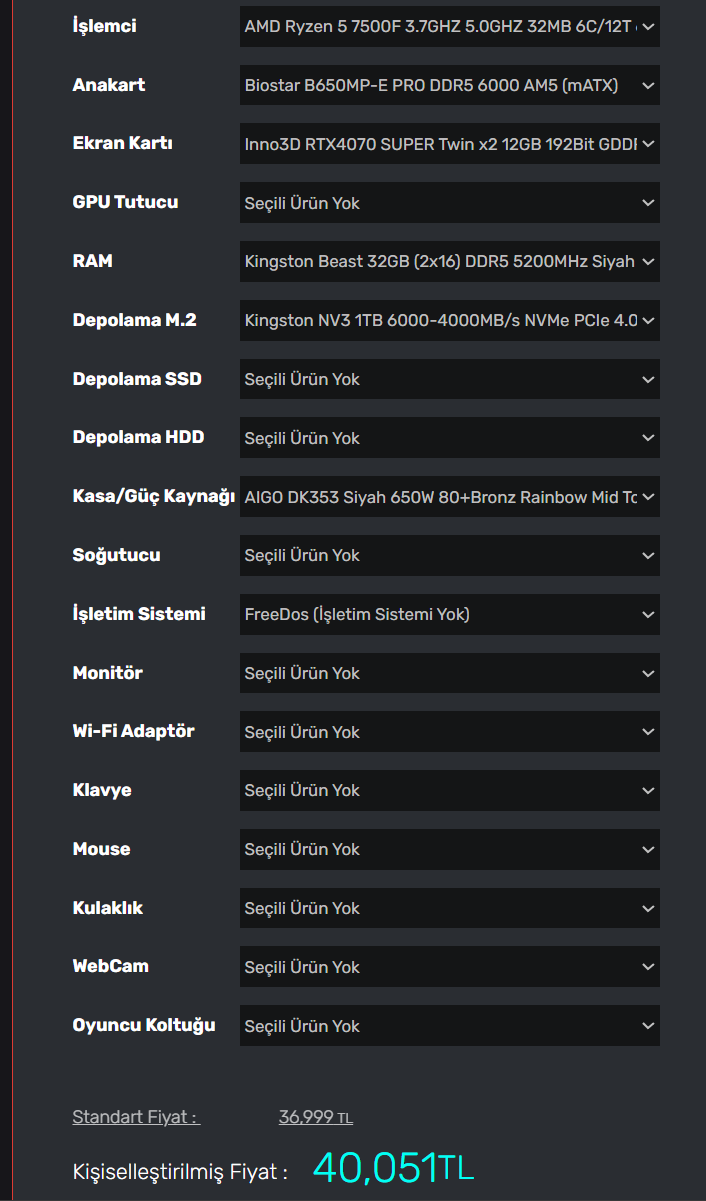Open the Monitör dropdown

point(449,673)
